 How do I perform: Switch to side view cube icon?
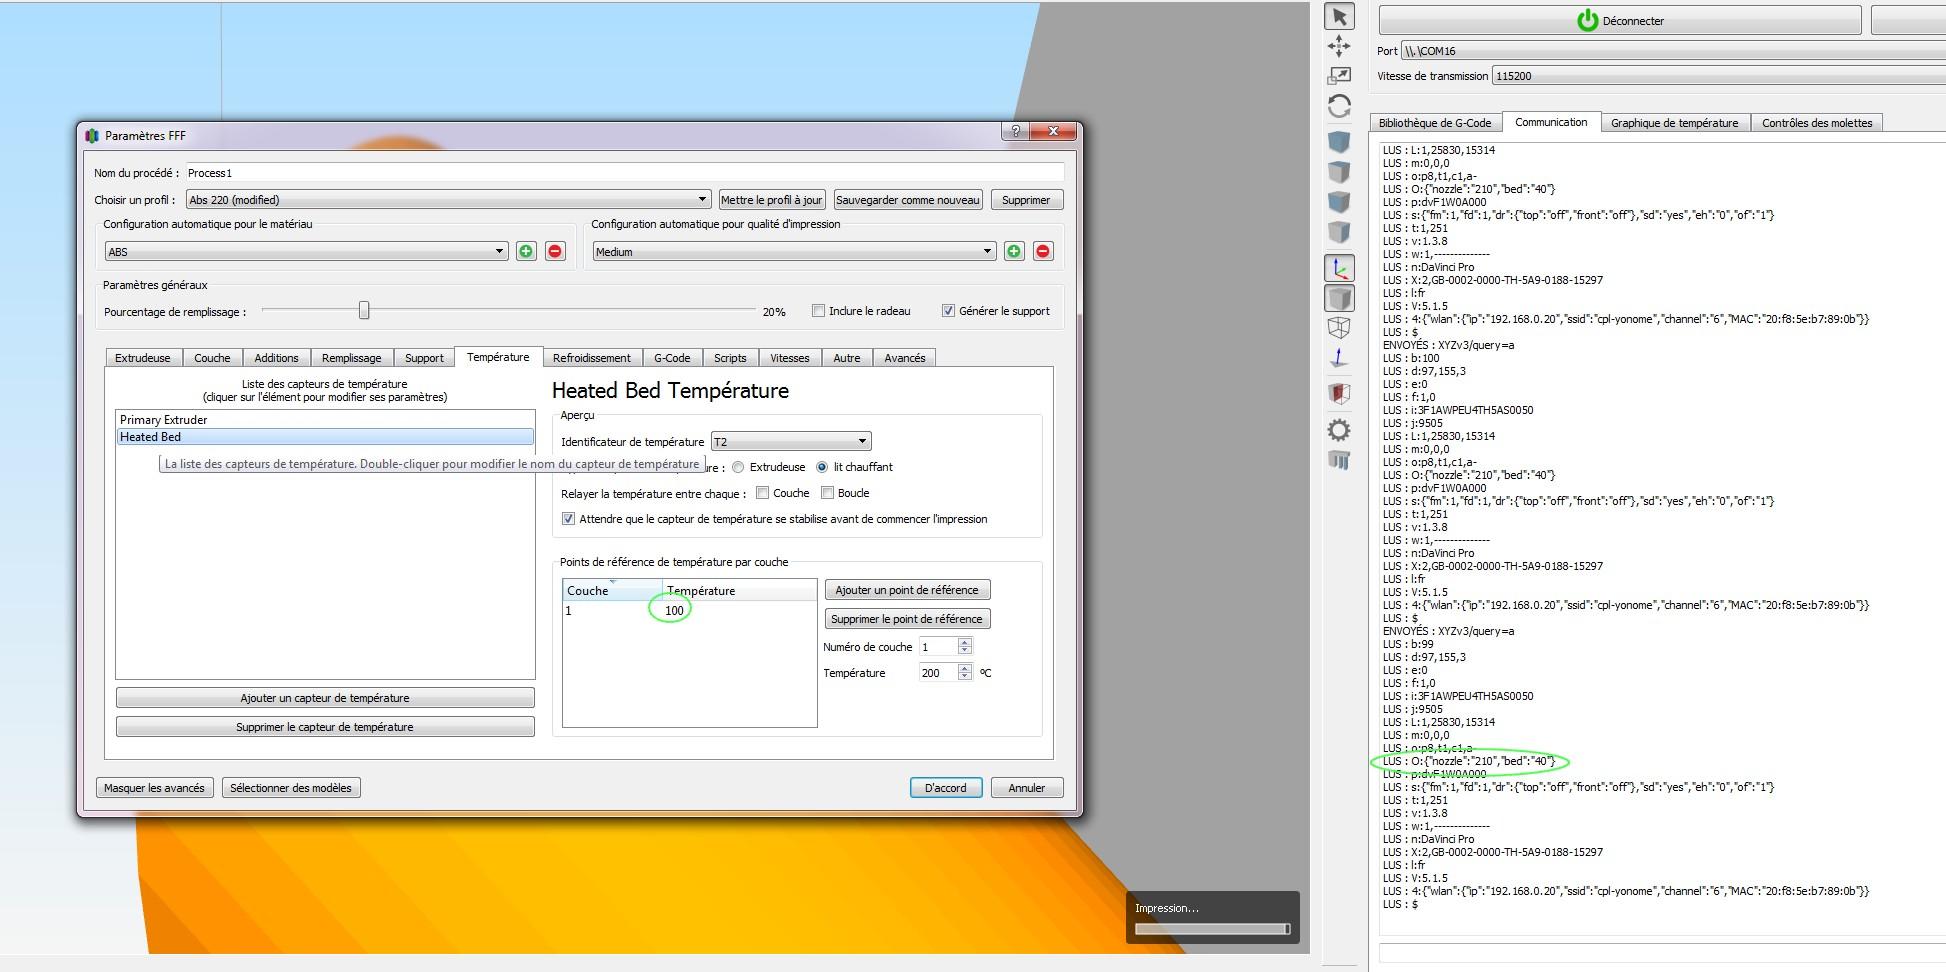click(1339, 232)
